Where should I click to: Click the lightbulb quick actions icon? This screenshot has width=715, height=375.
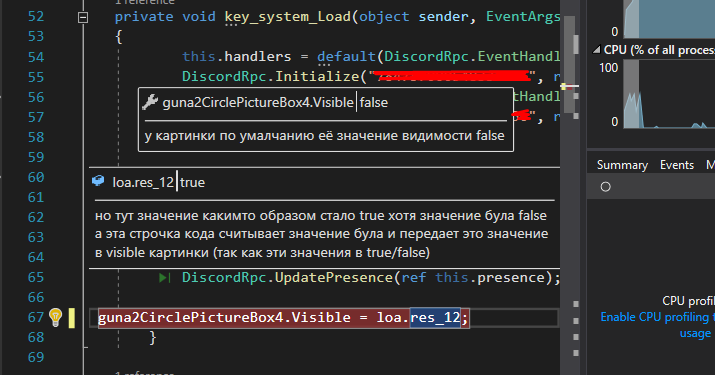pyautogui.click(x=55, y=317)
